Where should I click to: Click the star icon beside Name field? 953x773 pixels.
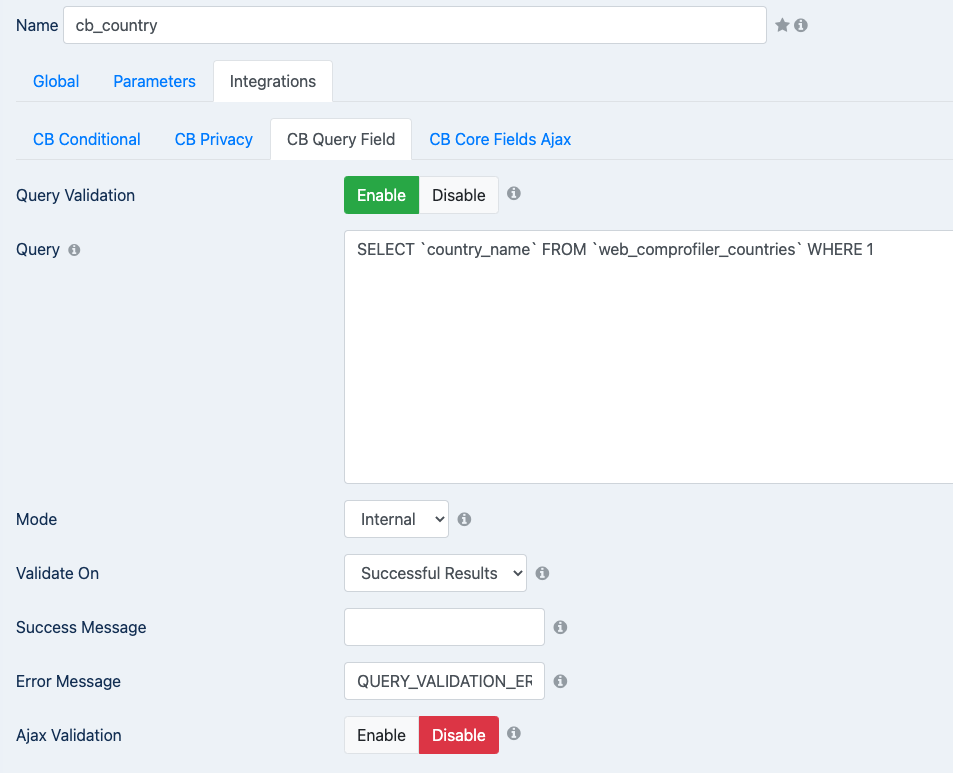tap(782, 25)
